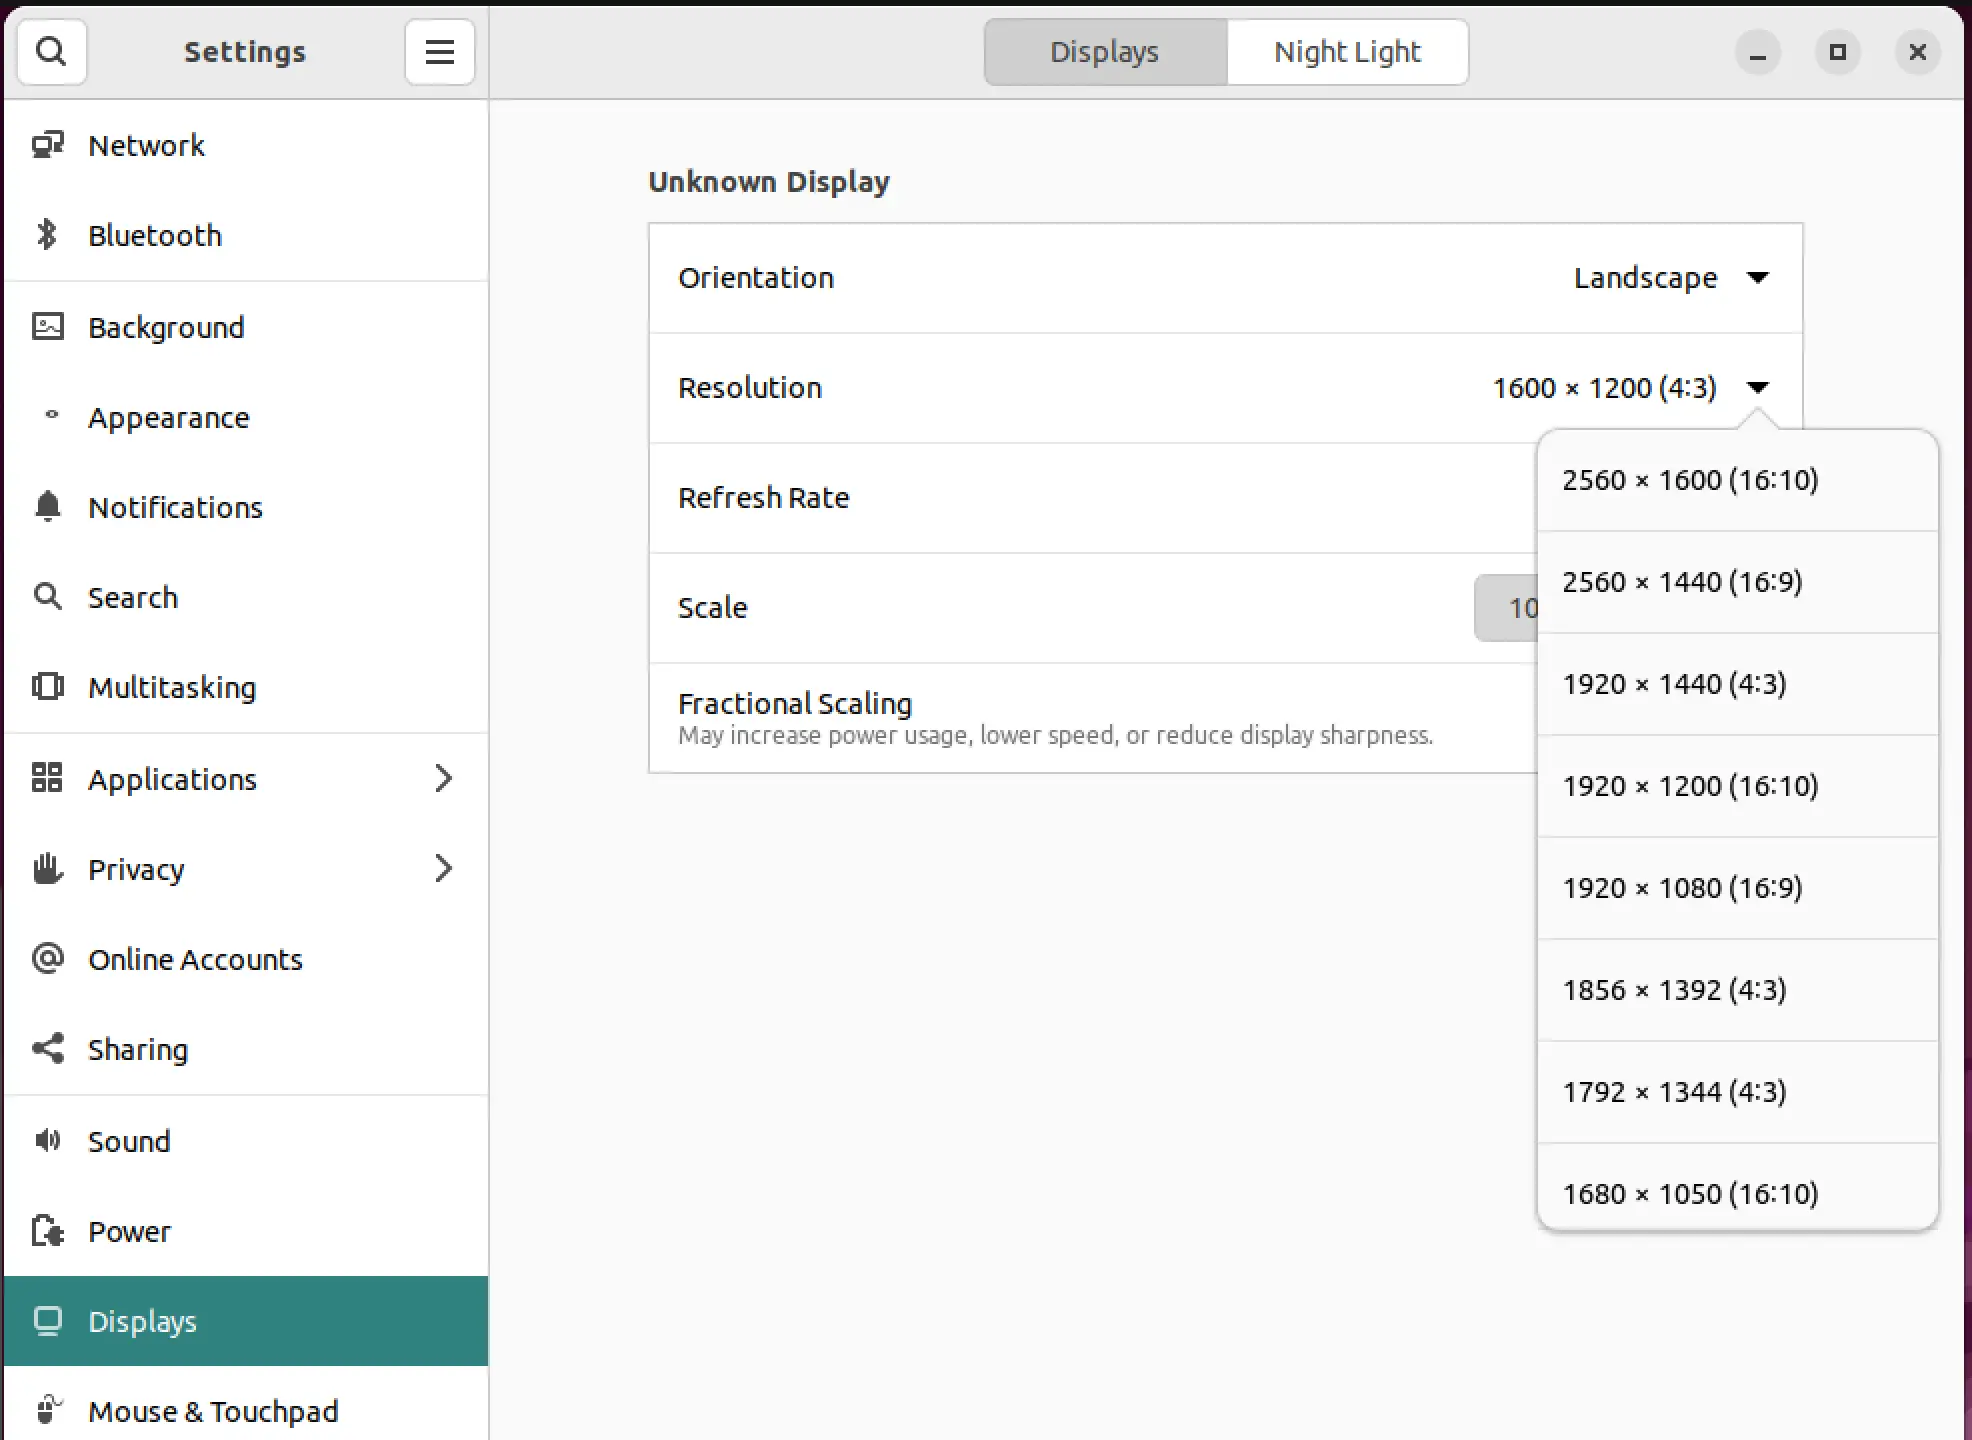Open Bluetooth settings label
This screenshot has height=1440, width=1972.
(155, 235)
